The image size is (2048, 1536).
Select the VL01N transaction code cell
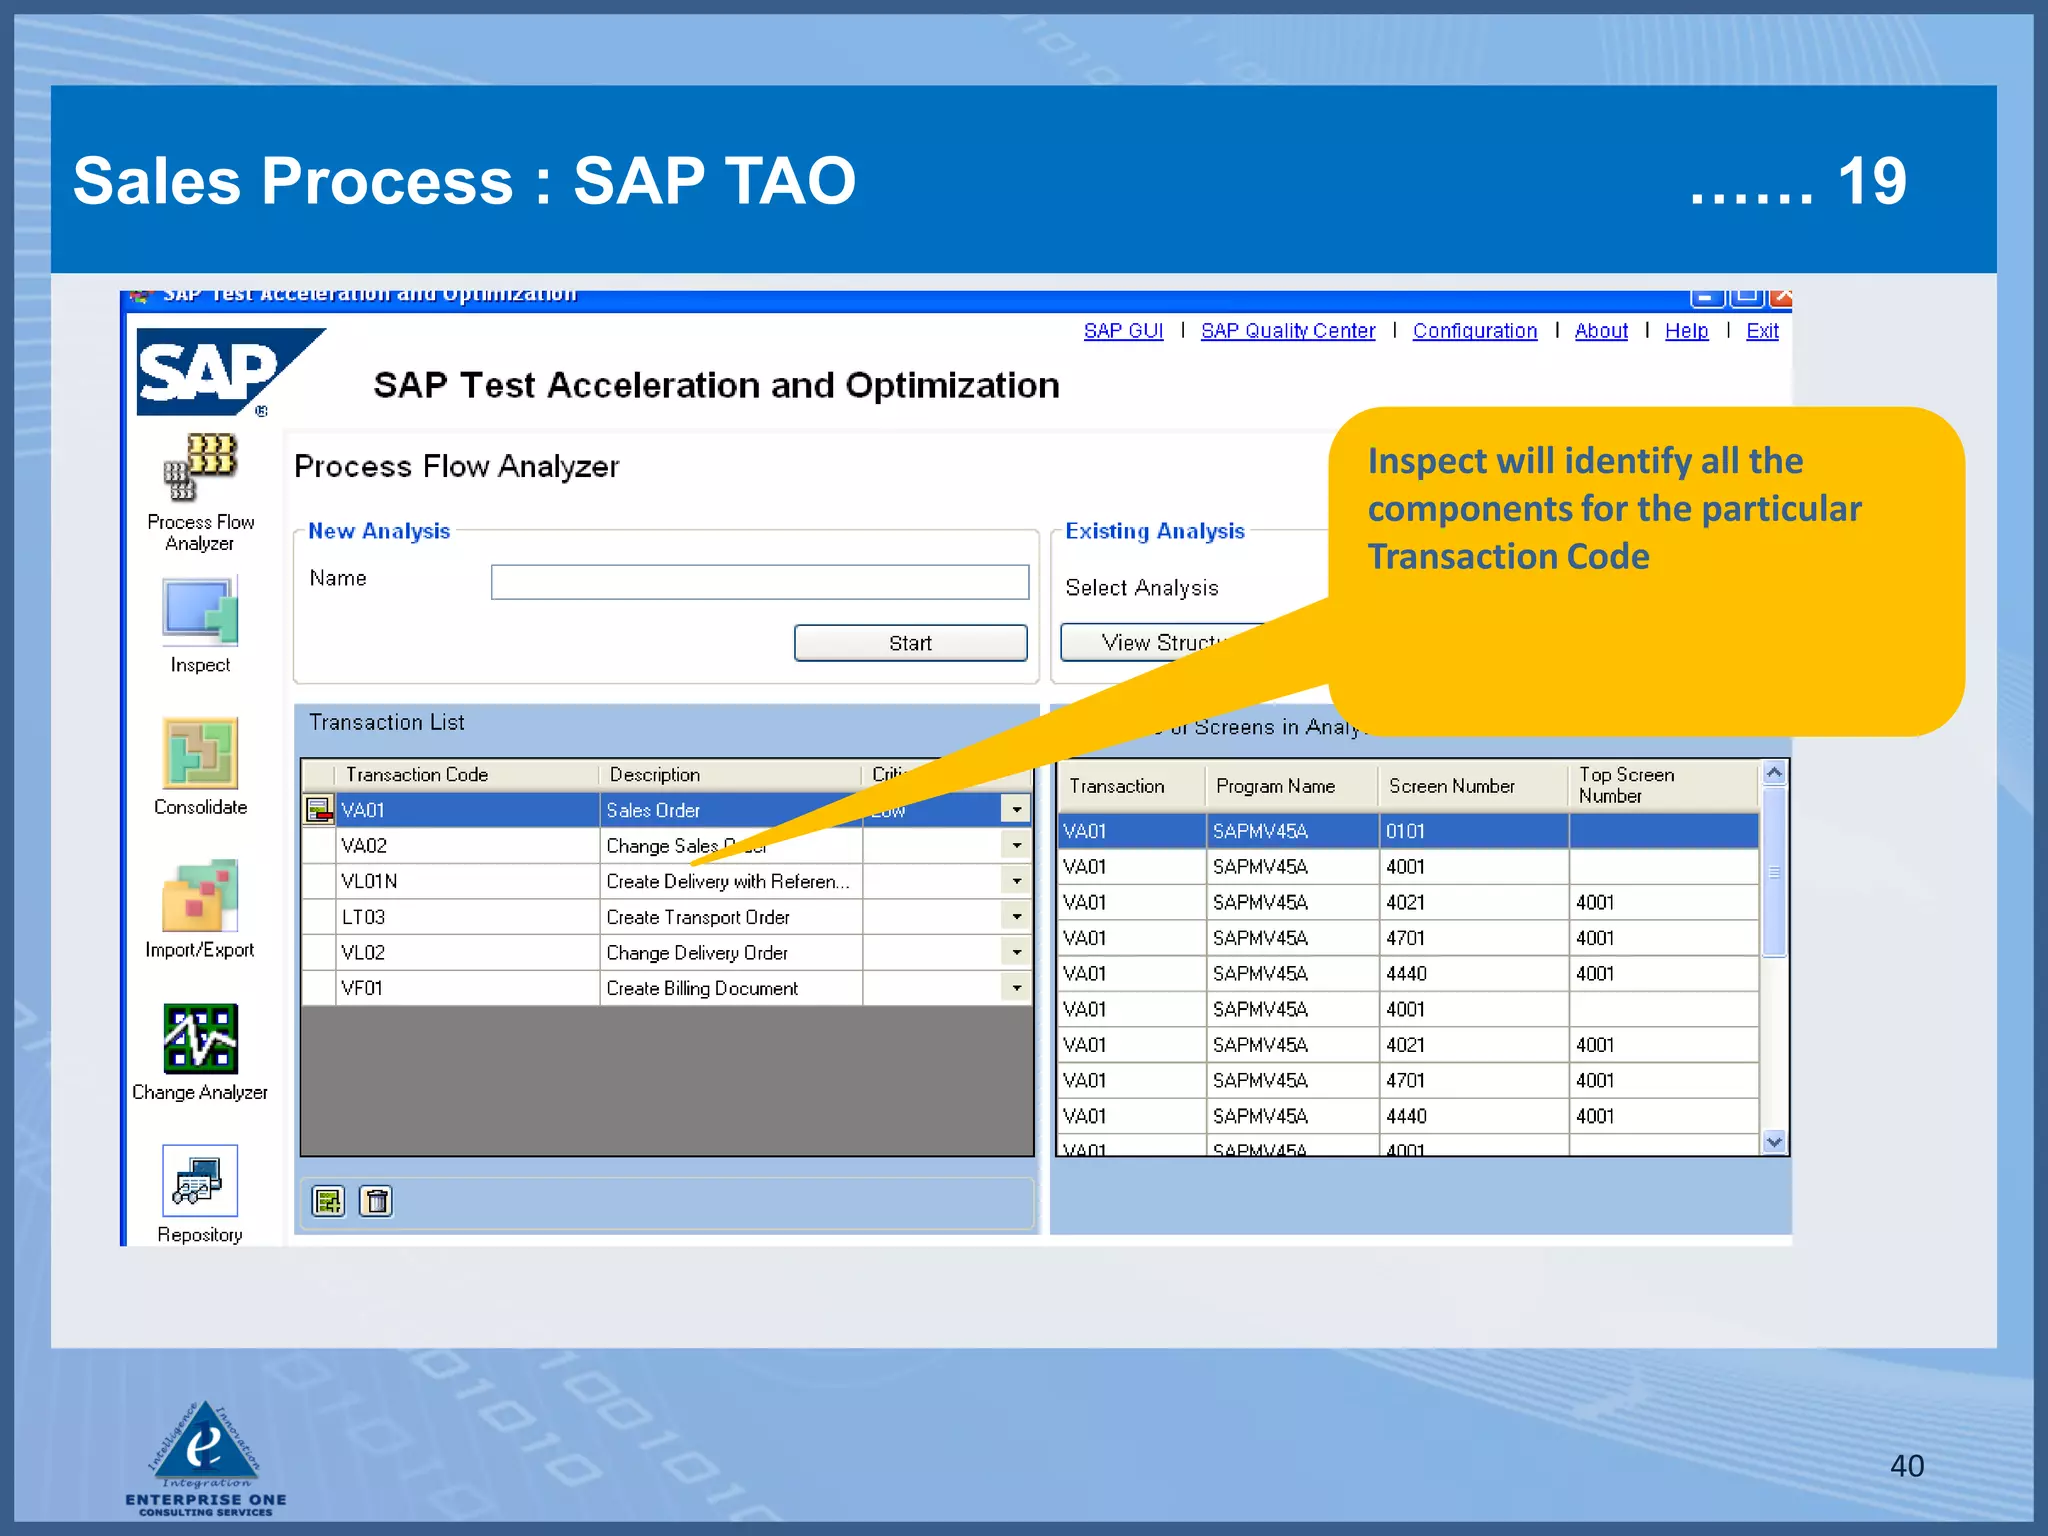tap(468, 881)
